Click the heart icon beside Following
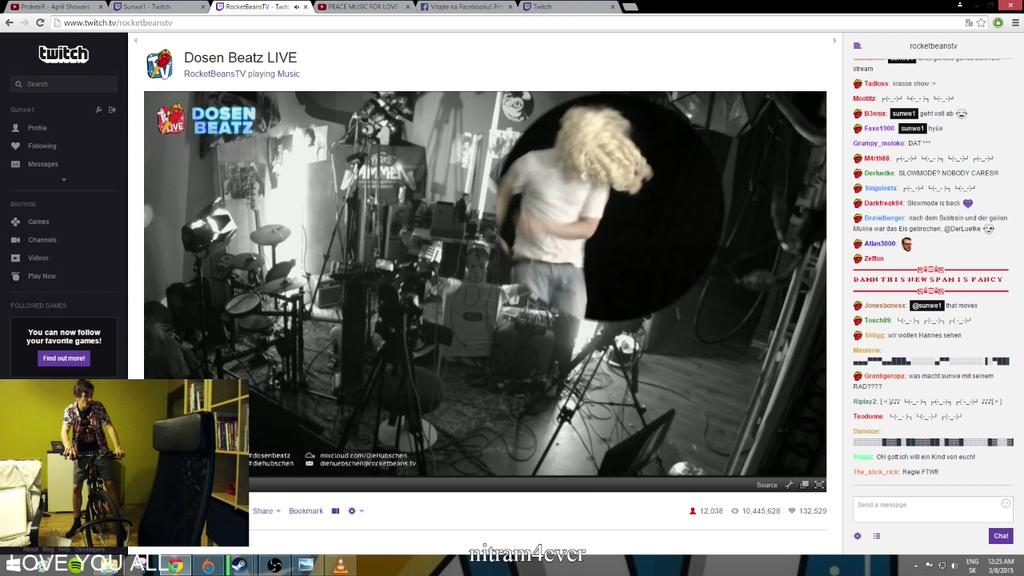The image size is (1024, 576). click(x=16, y=146)
